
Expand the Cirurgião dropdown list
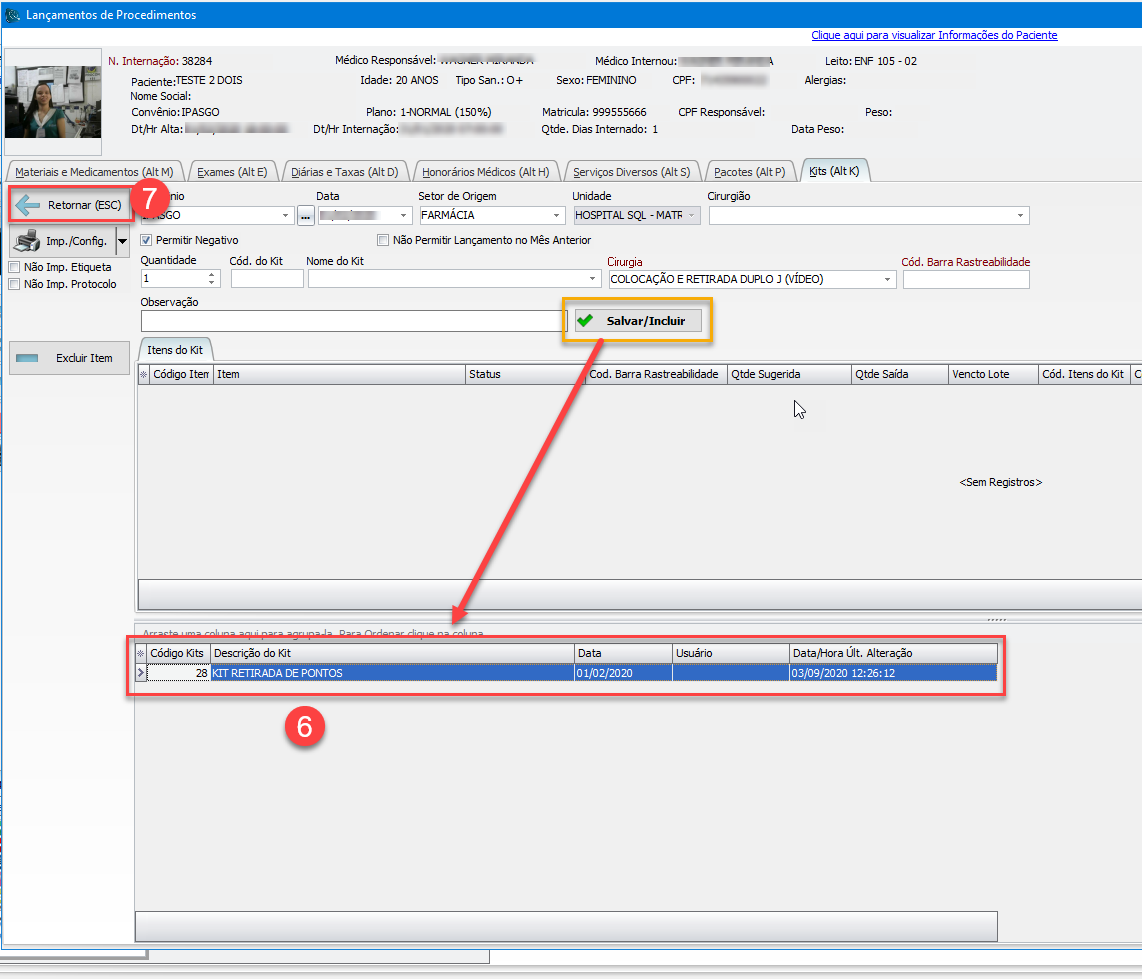[x=1020, y=215]
